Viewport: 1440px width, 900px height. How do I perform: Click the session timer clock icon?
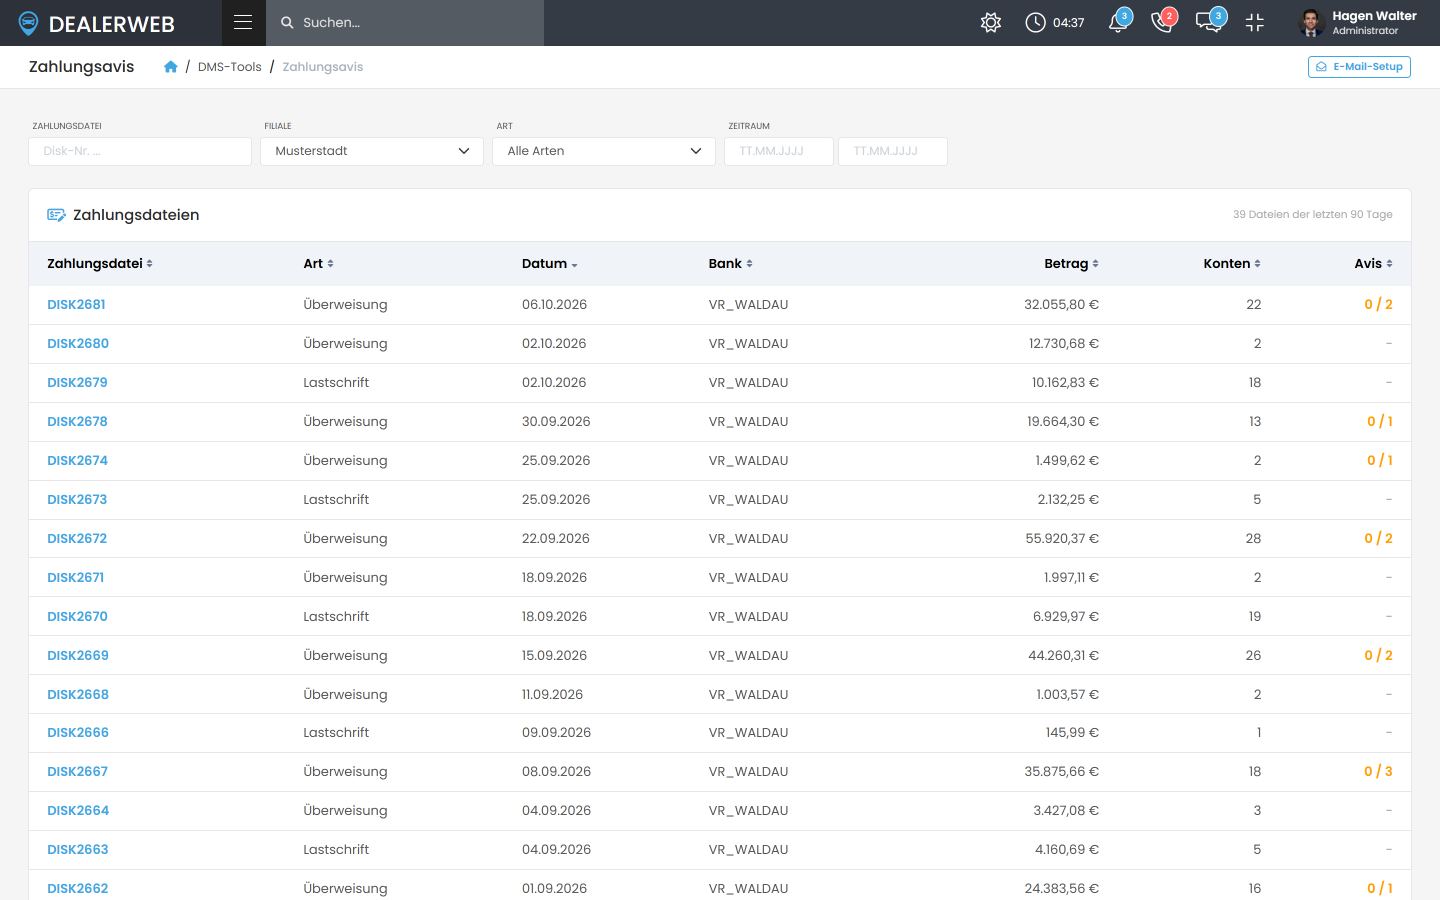coord(1035,22)
